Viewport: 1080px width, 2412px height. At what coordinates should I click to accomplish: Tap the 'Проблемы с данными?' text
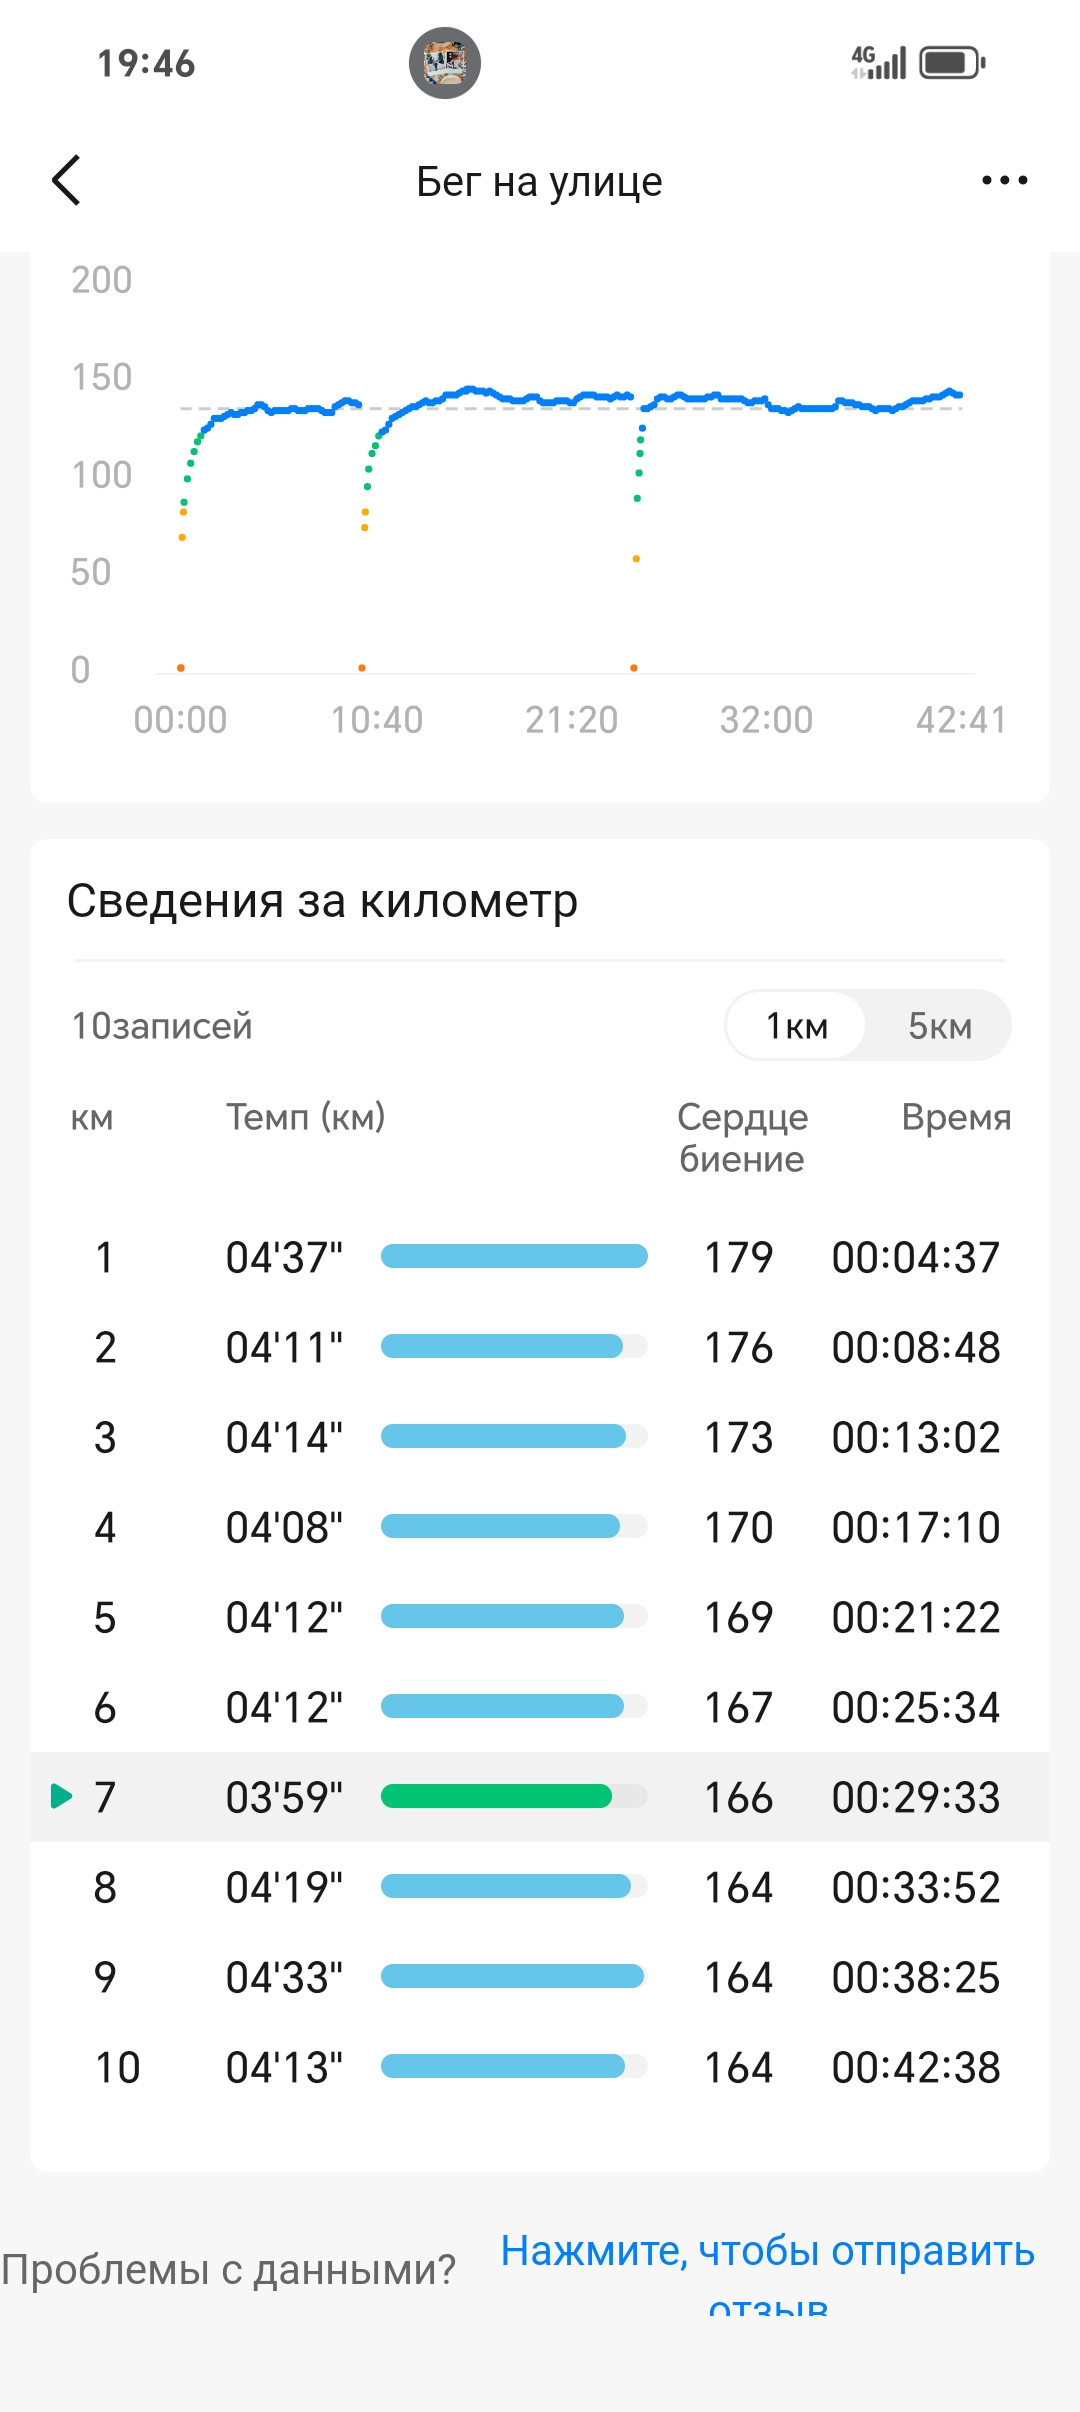(x=228, y=2270)
